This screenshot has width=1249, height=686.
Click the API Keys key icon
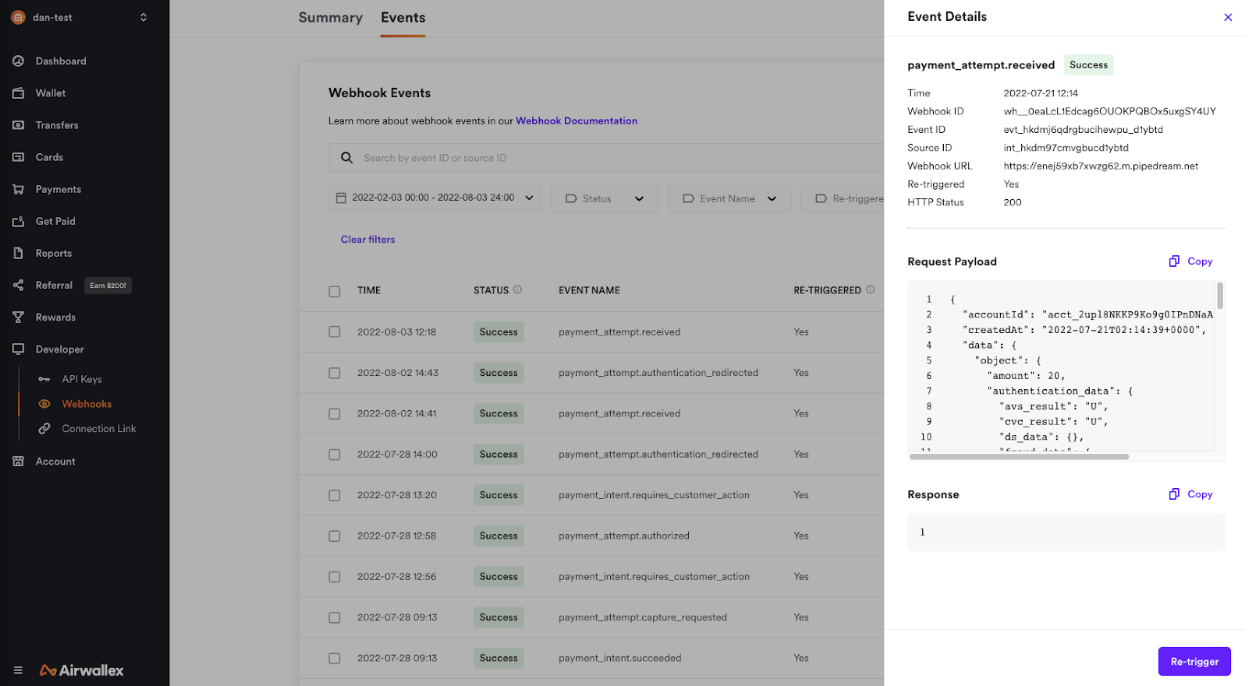click(44, 379)
